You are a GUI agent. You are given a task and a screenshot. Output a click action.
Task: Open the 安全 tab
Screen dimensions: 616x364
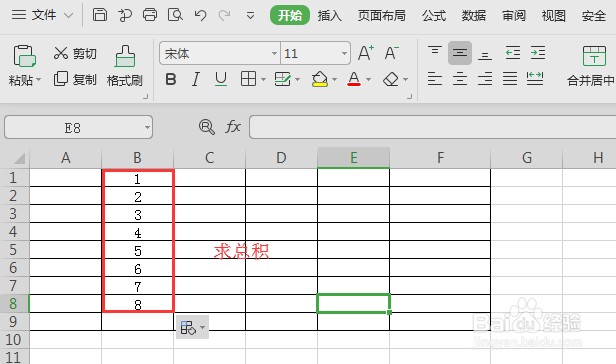pyautogui.click(x=594, y=15)
